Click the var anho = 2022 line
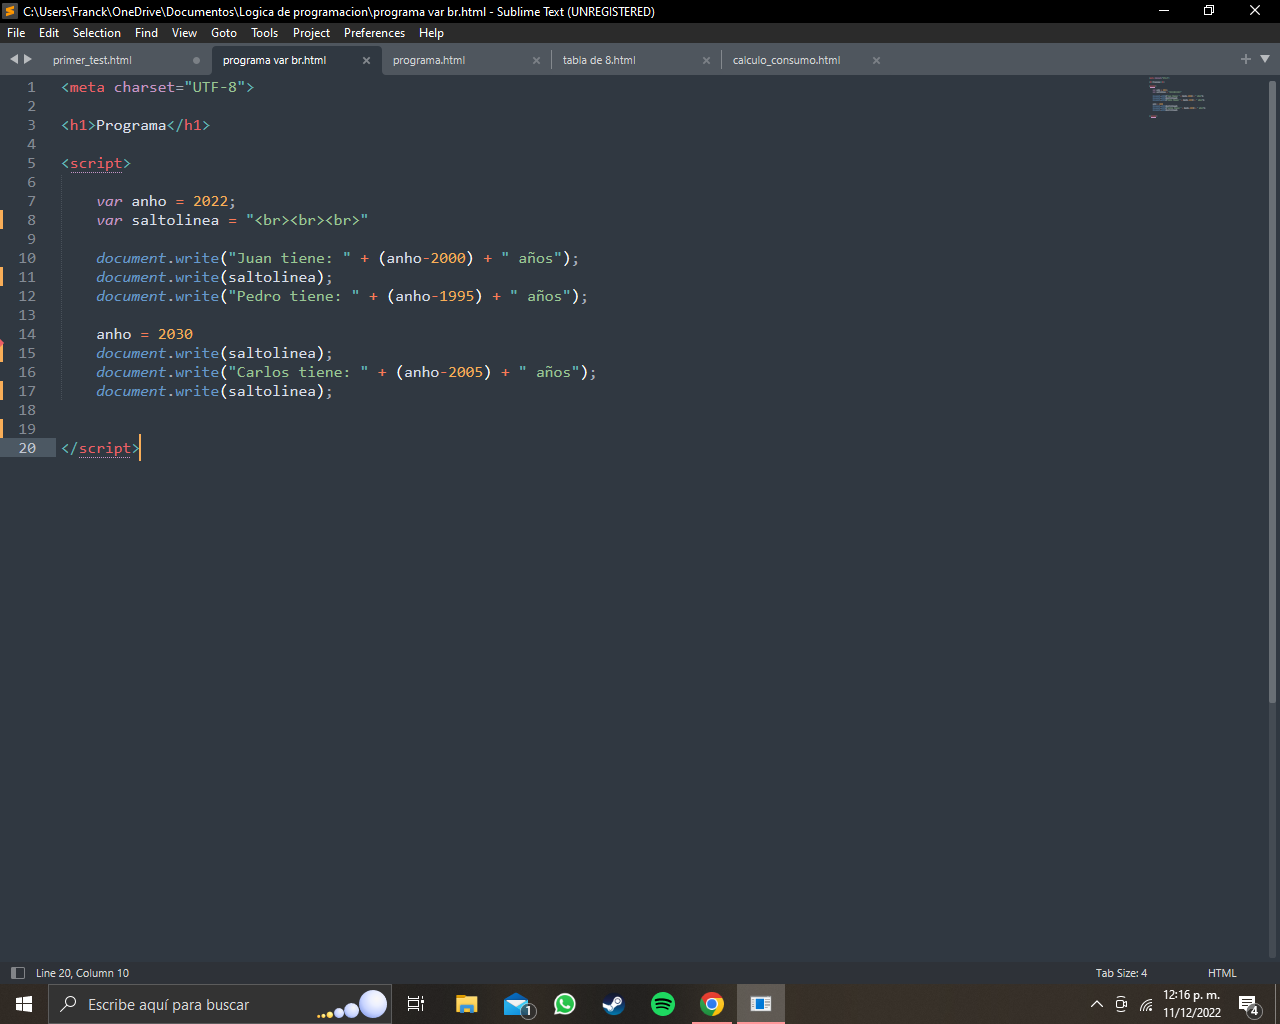The height and width of the screenshot is (1024, 1280). (x=166, y=201)
